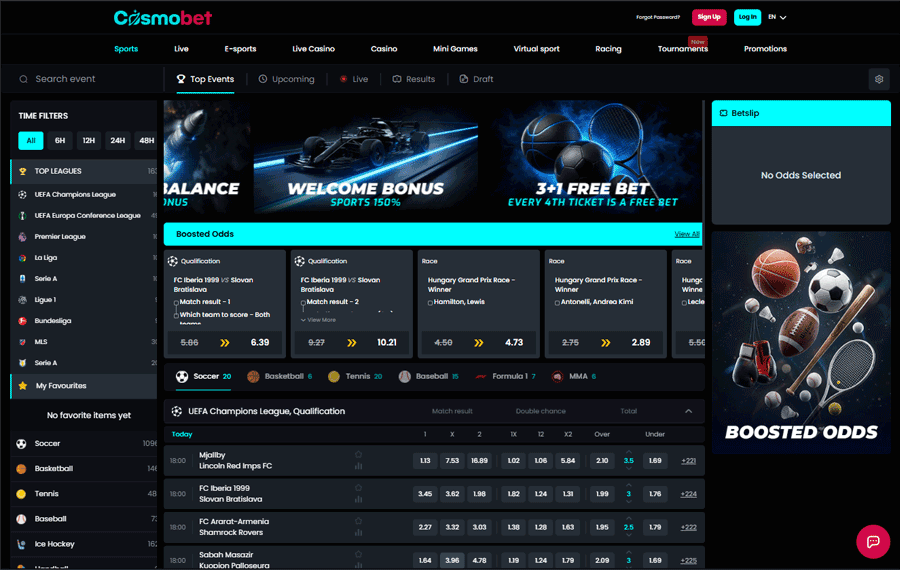Screen dimensions: 900x570
Task: Select the 48H time filter
Action: click(x=146, y=141)
